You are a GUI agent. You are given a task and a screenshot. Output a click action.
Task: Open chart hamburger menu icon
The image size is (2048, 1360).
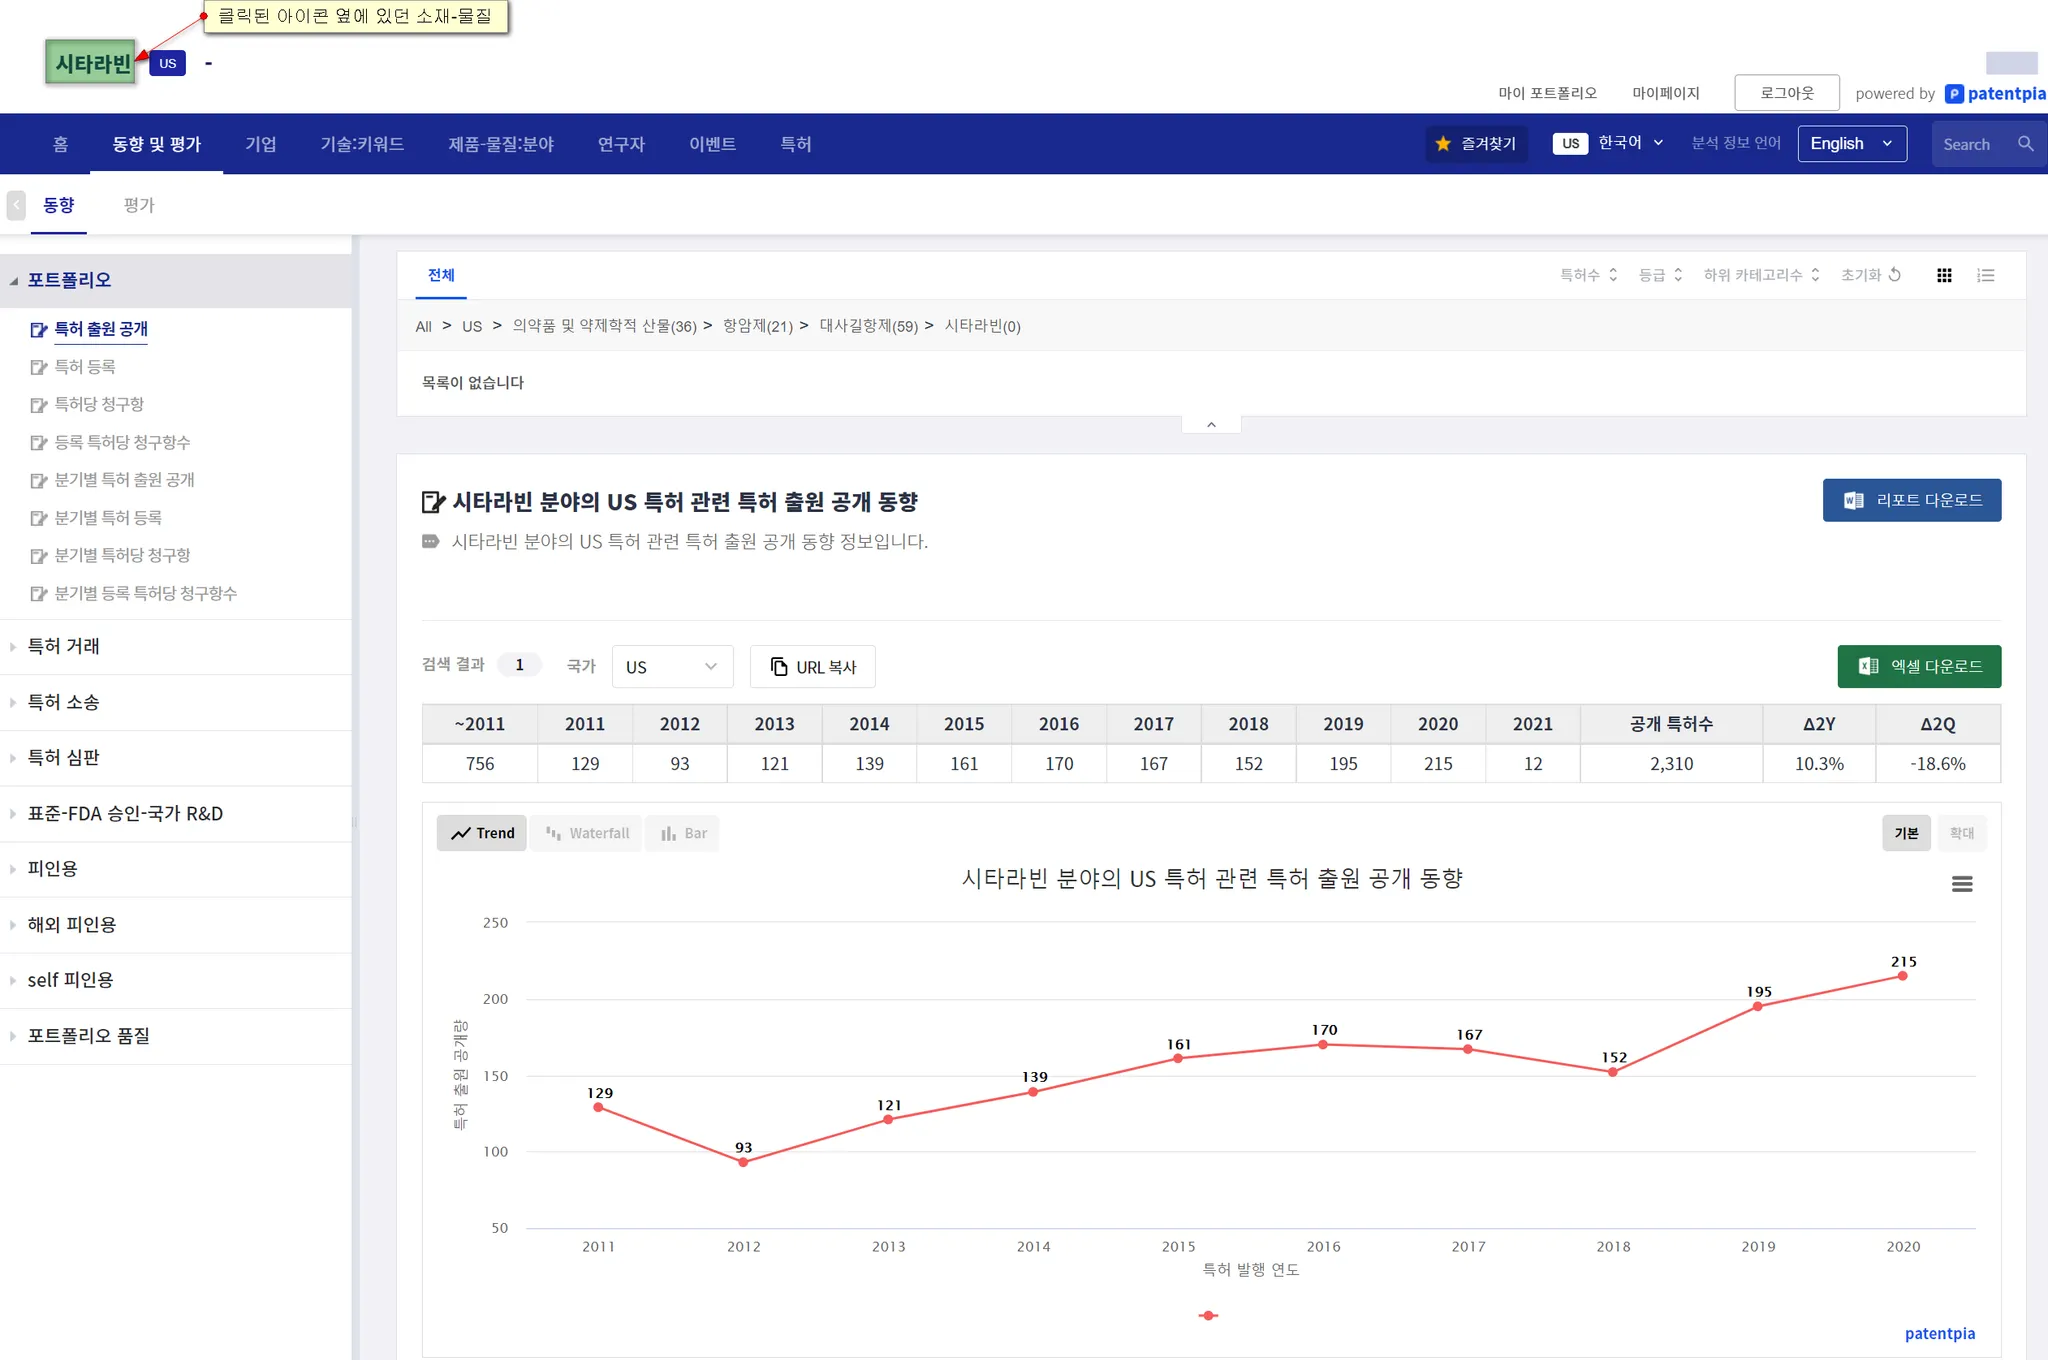(x=1962, y=884)
